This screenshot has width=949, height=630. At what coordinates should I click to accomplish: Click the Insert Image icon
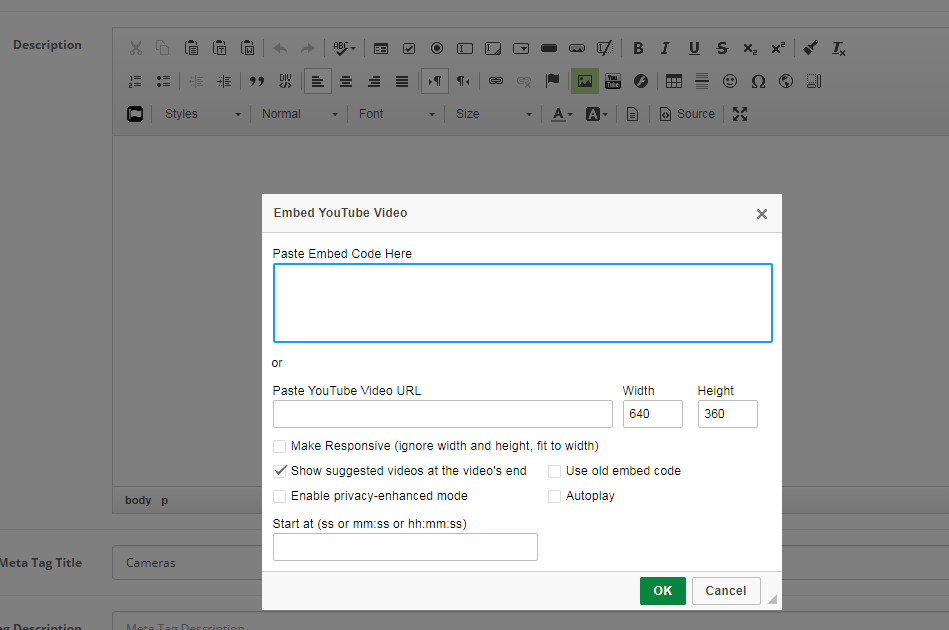[585, 81]
